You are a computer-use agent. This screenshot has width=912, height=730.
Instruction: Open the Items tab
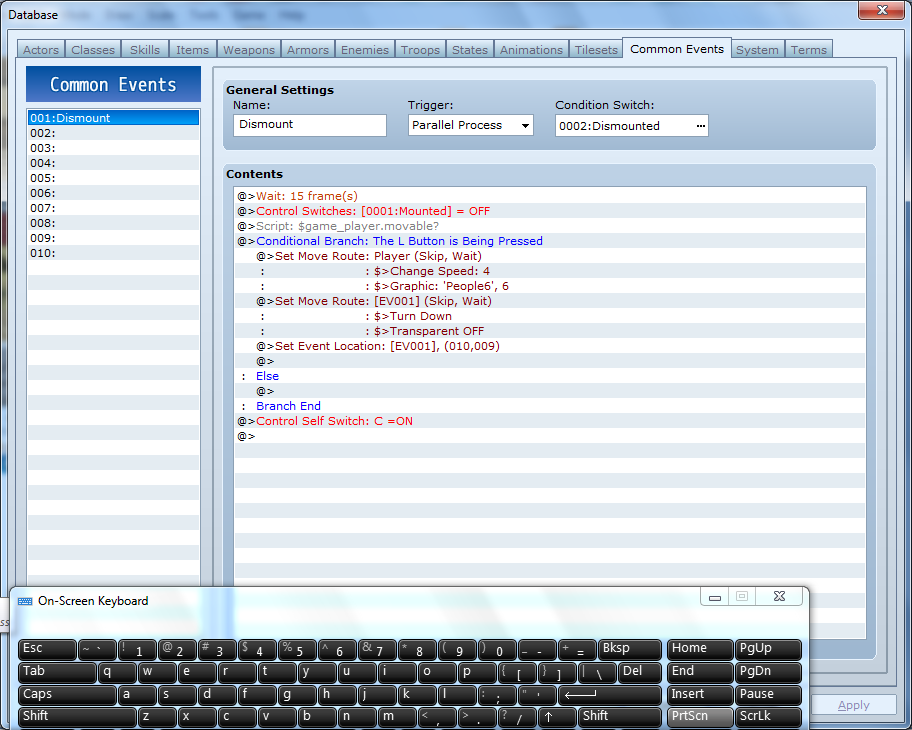[193, 49]
